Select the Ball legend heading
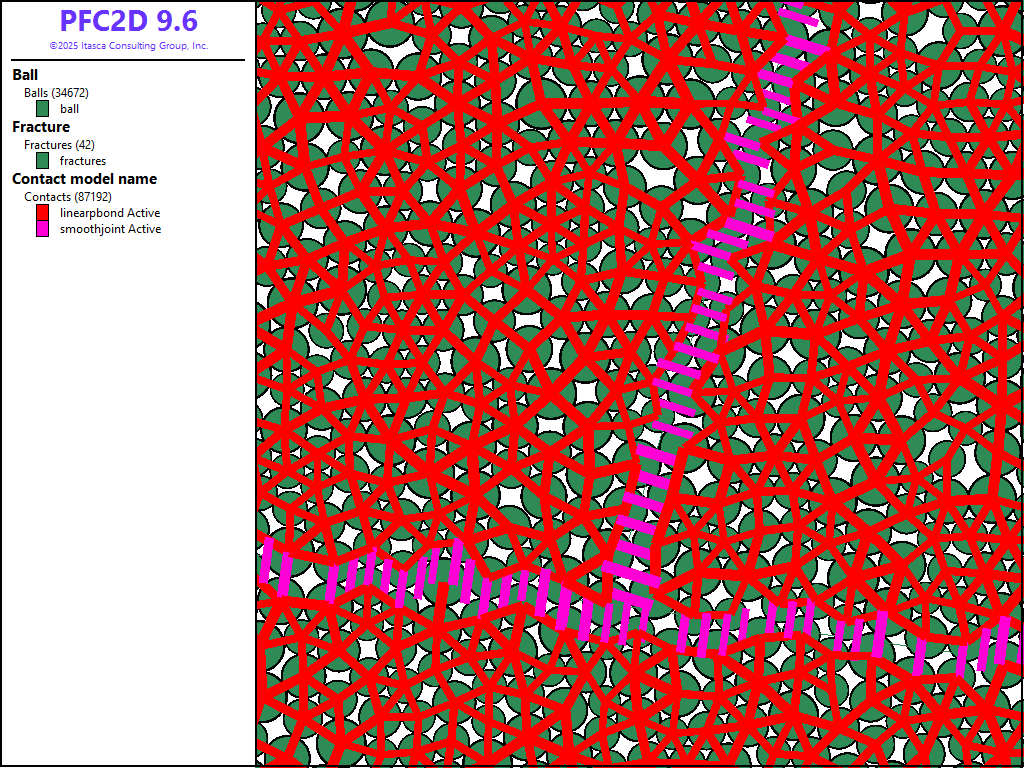The image size is (1024, 768). [25, 75]
